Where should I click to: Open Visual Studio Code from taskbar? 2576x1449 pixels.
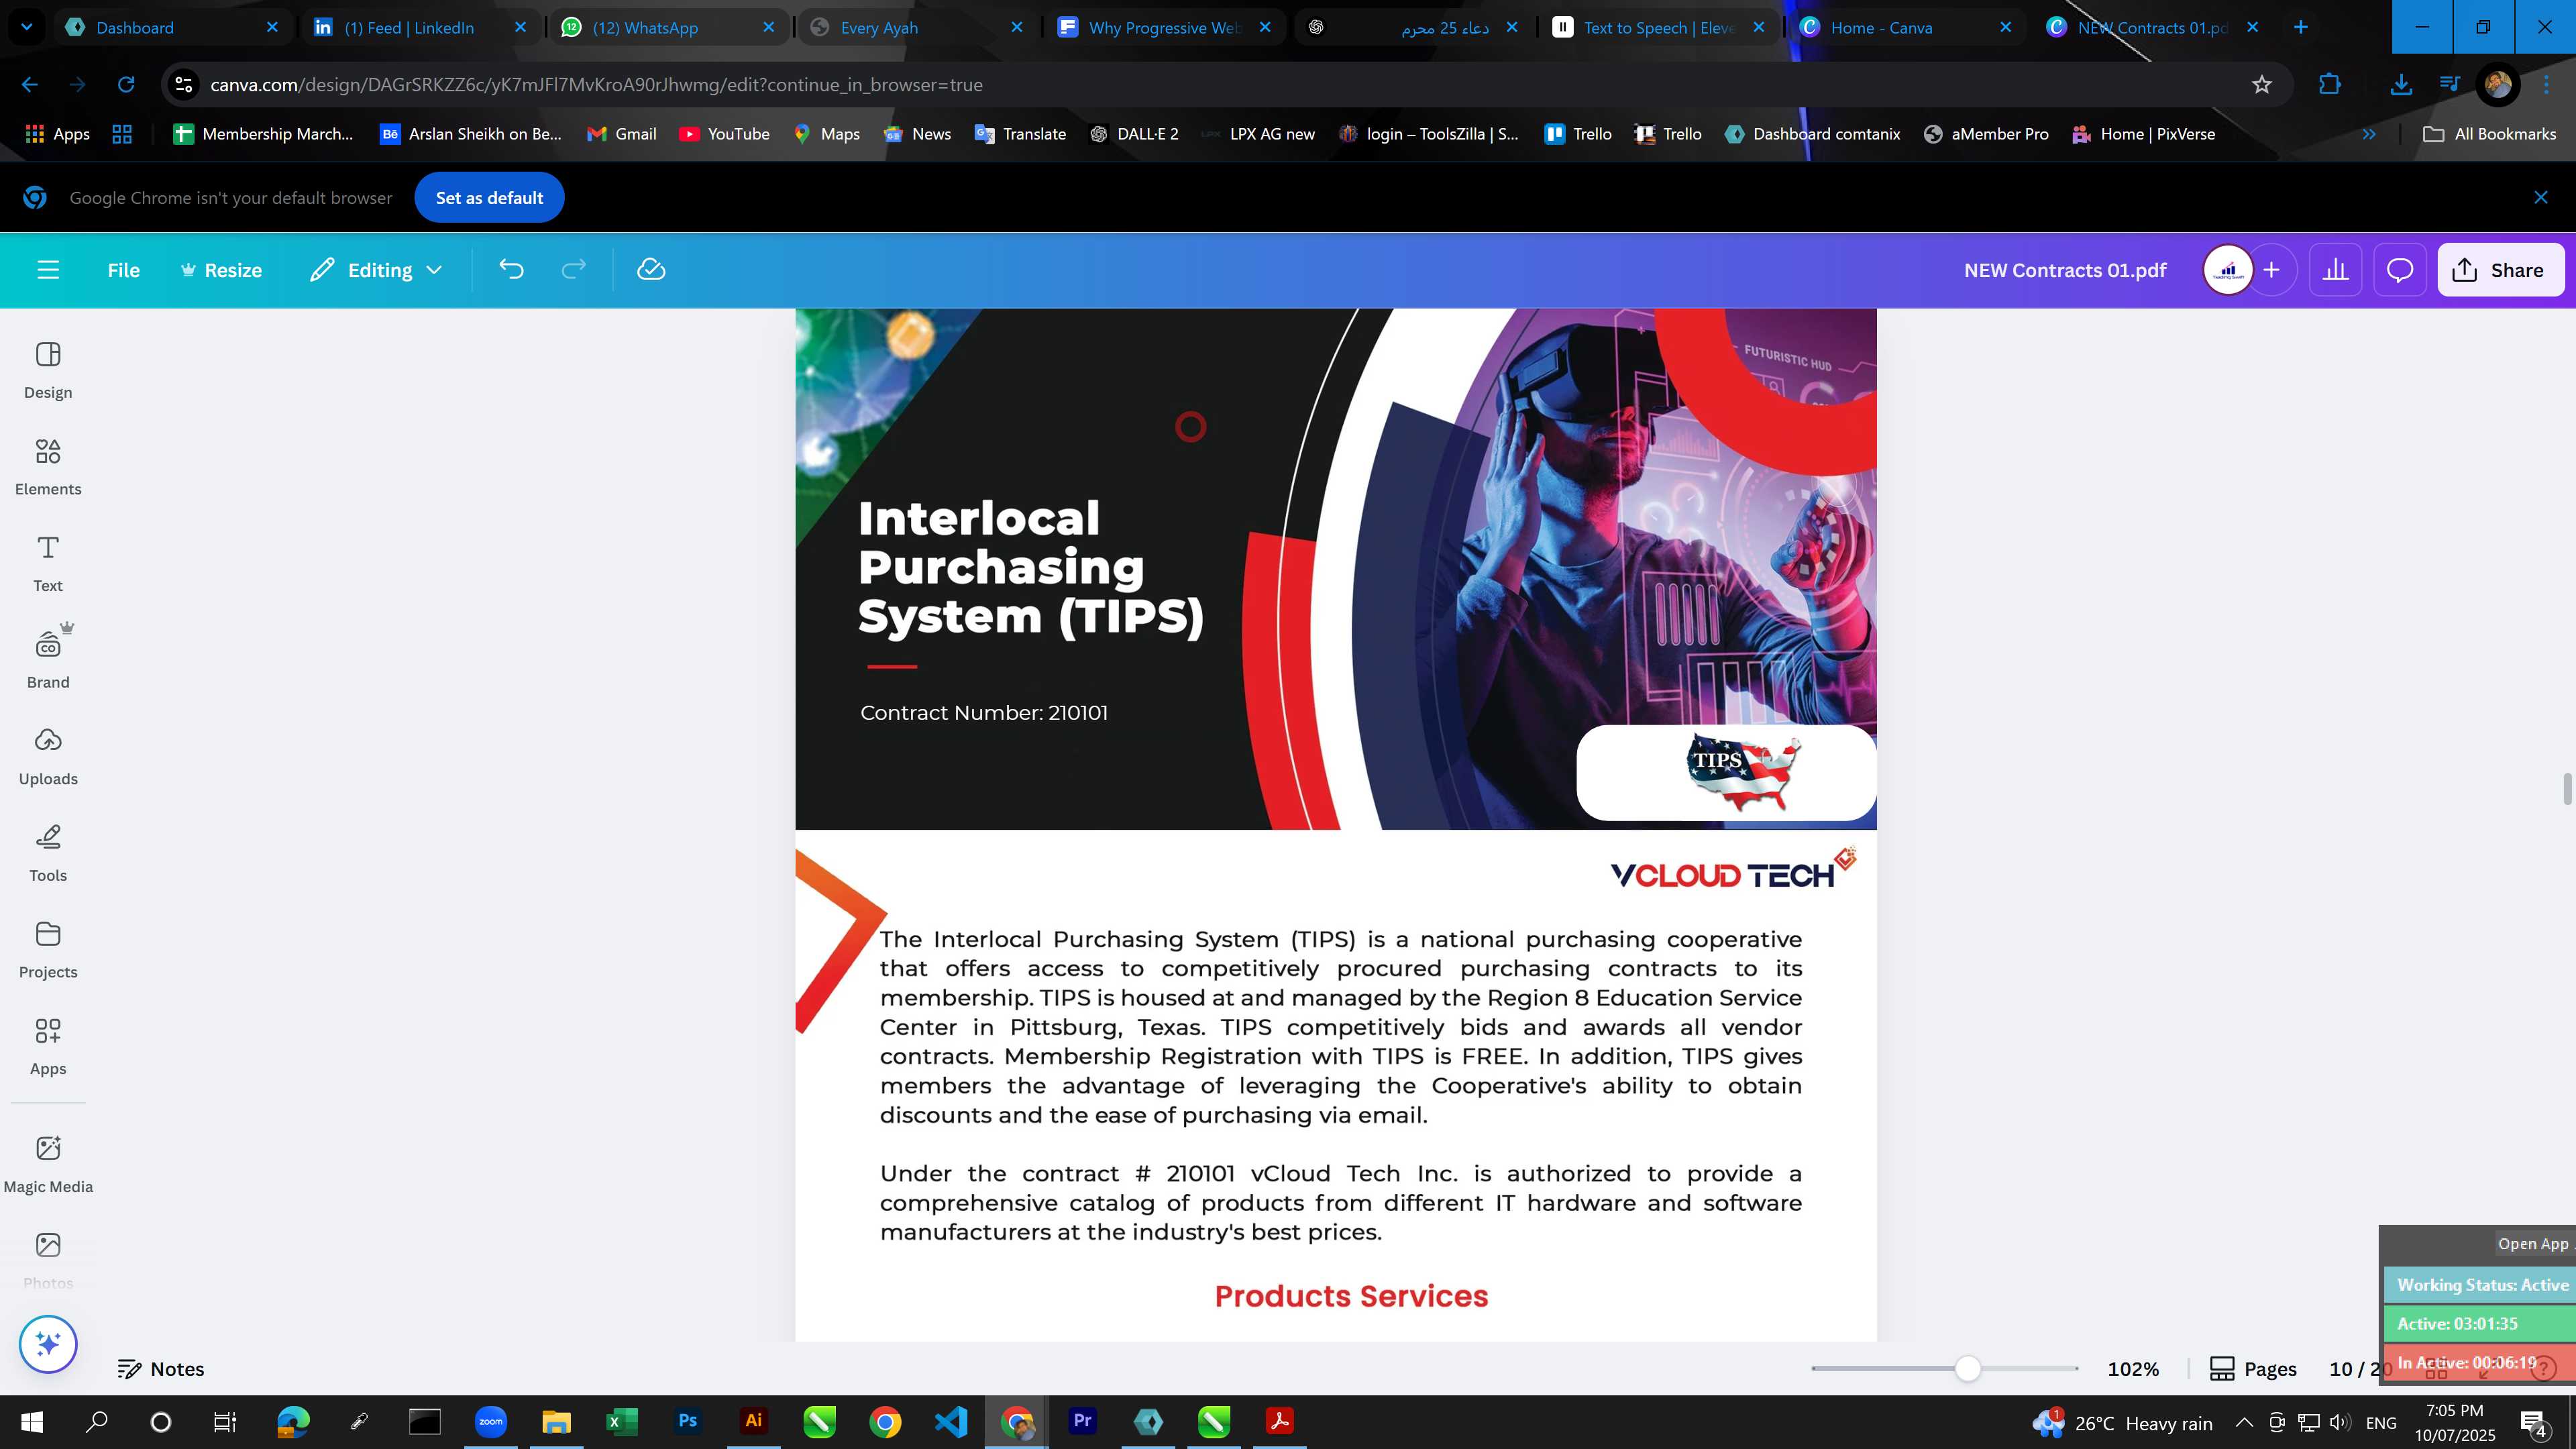coord(951,1422)
